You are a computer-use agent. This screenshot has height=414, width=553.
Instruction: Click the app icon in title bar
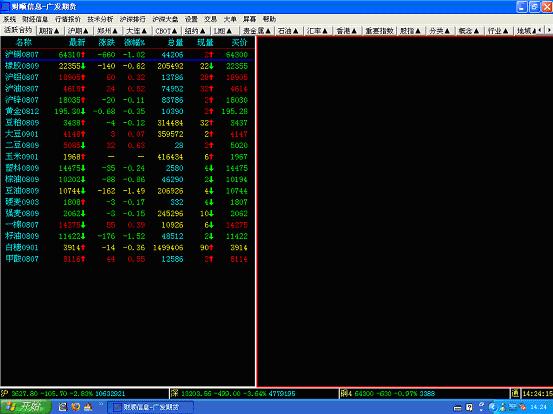coord(5,6)
